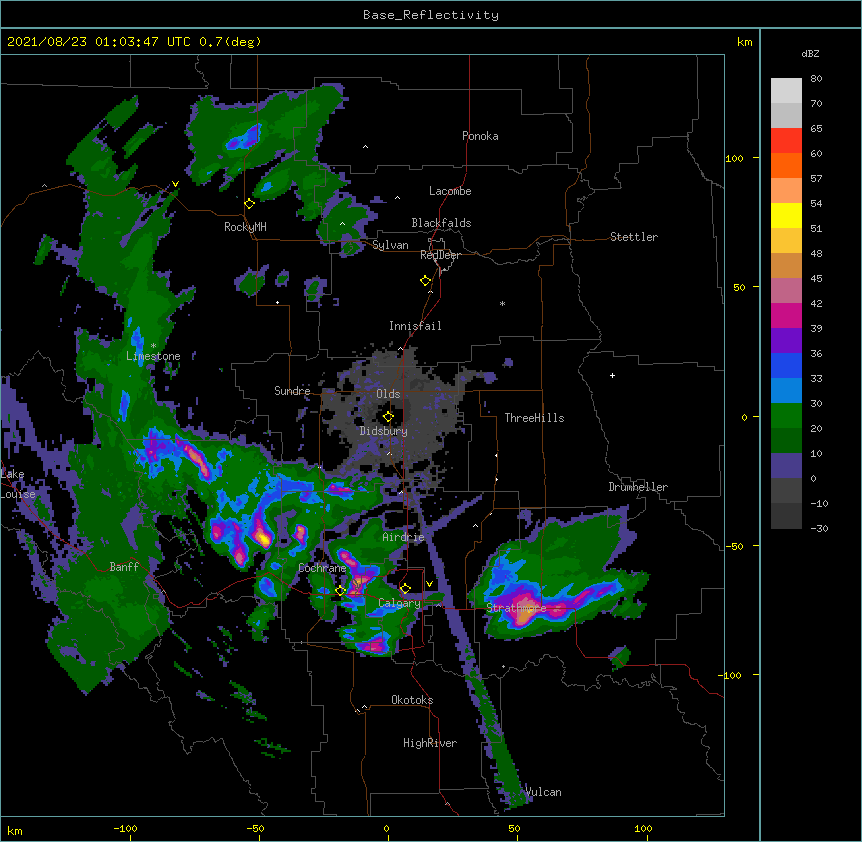Click the yellow diamond marker near Cochrane

point(340,590)
